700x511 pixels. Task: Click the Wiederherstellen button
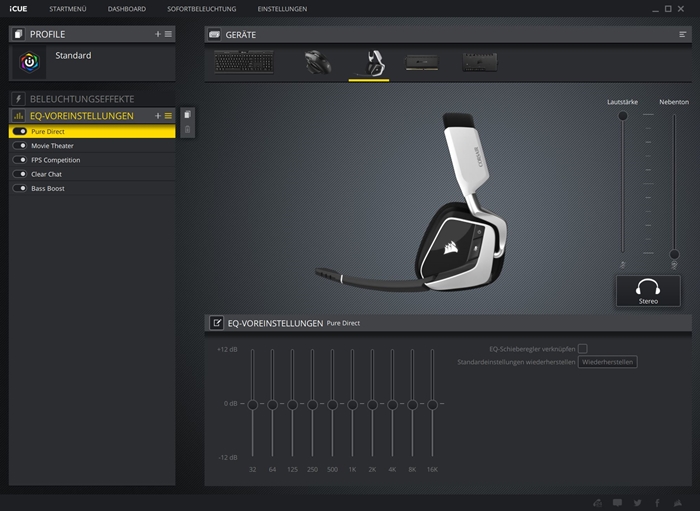click(608, 362)
